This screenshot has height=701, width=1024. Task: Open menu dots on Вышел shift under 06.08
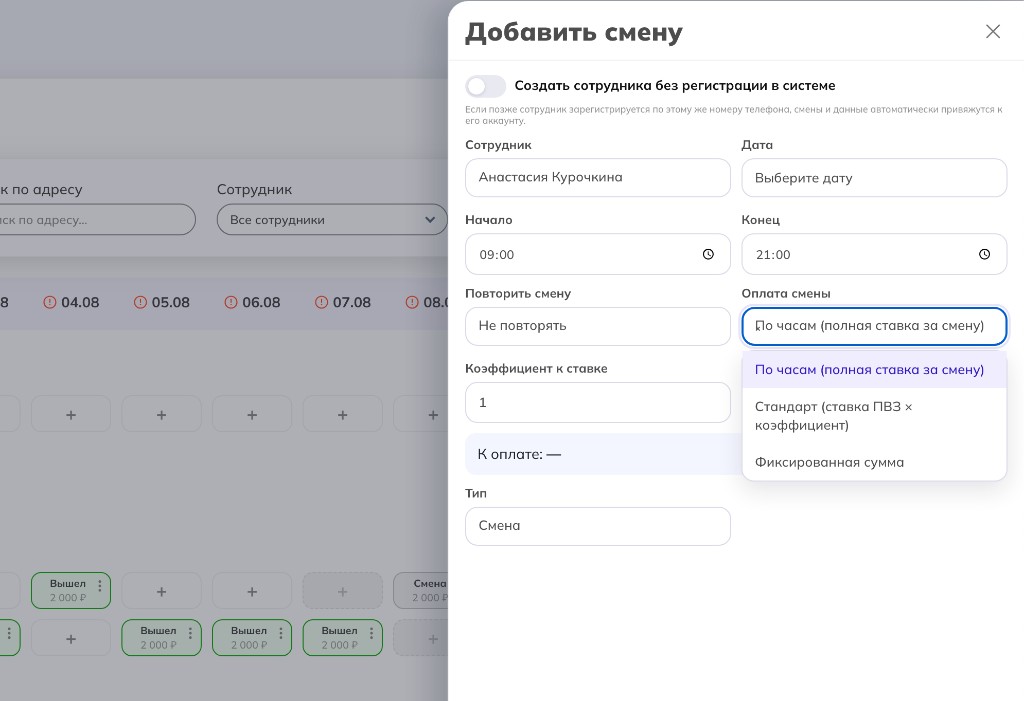[281, 632]
